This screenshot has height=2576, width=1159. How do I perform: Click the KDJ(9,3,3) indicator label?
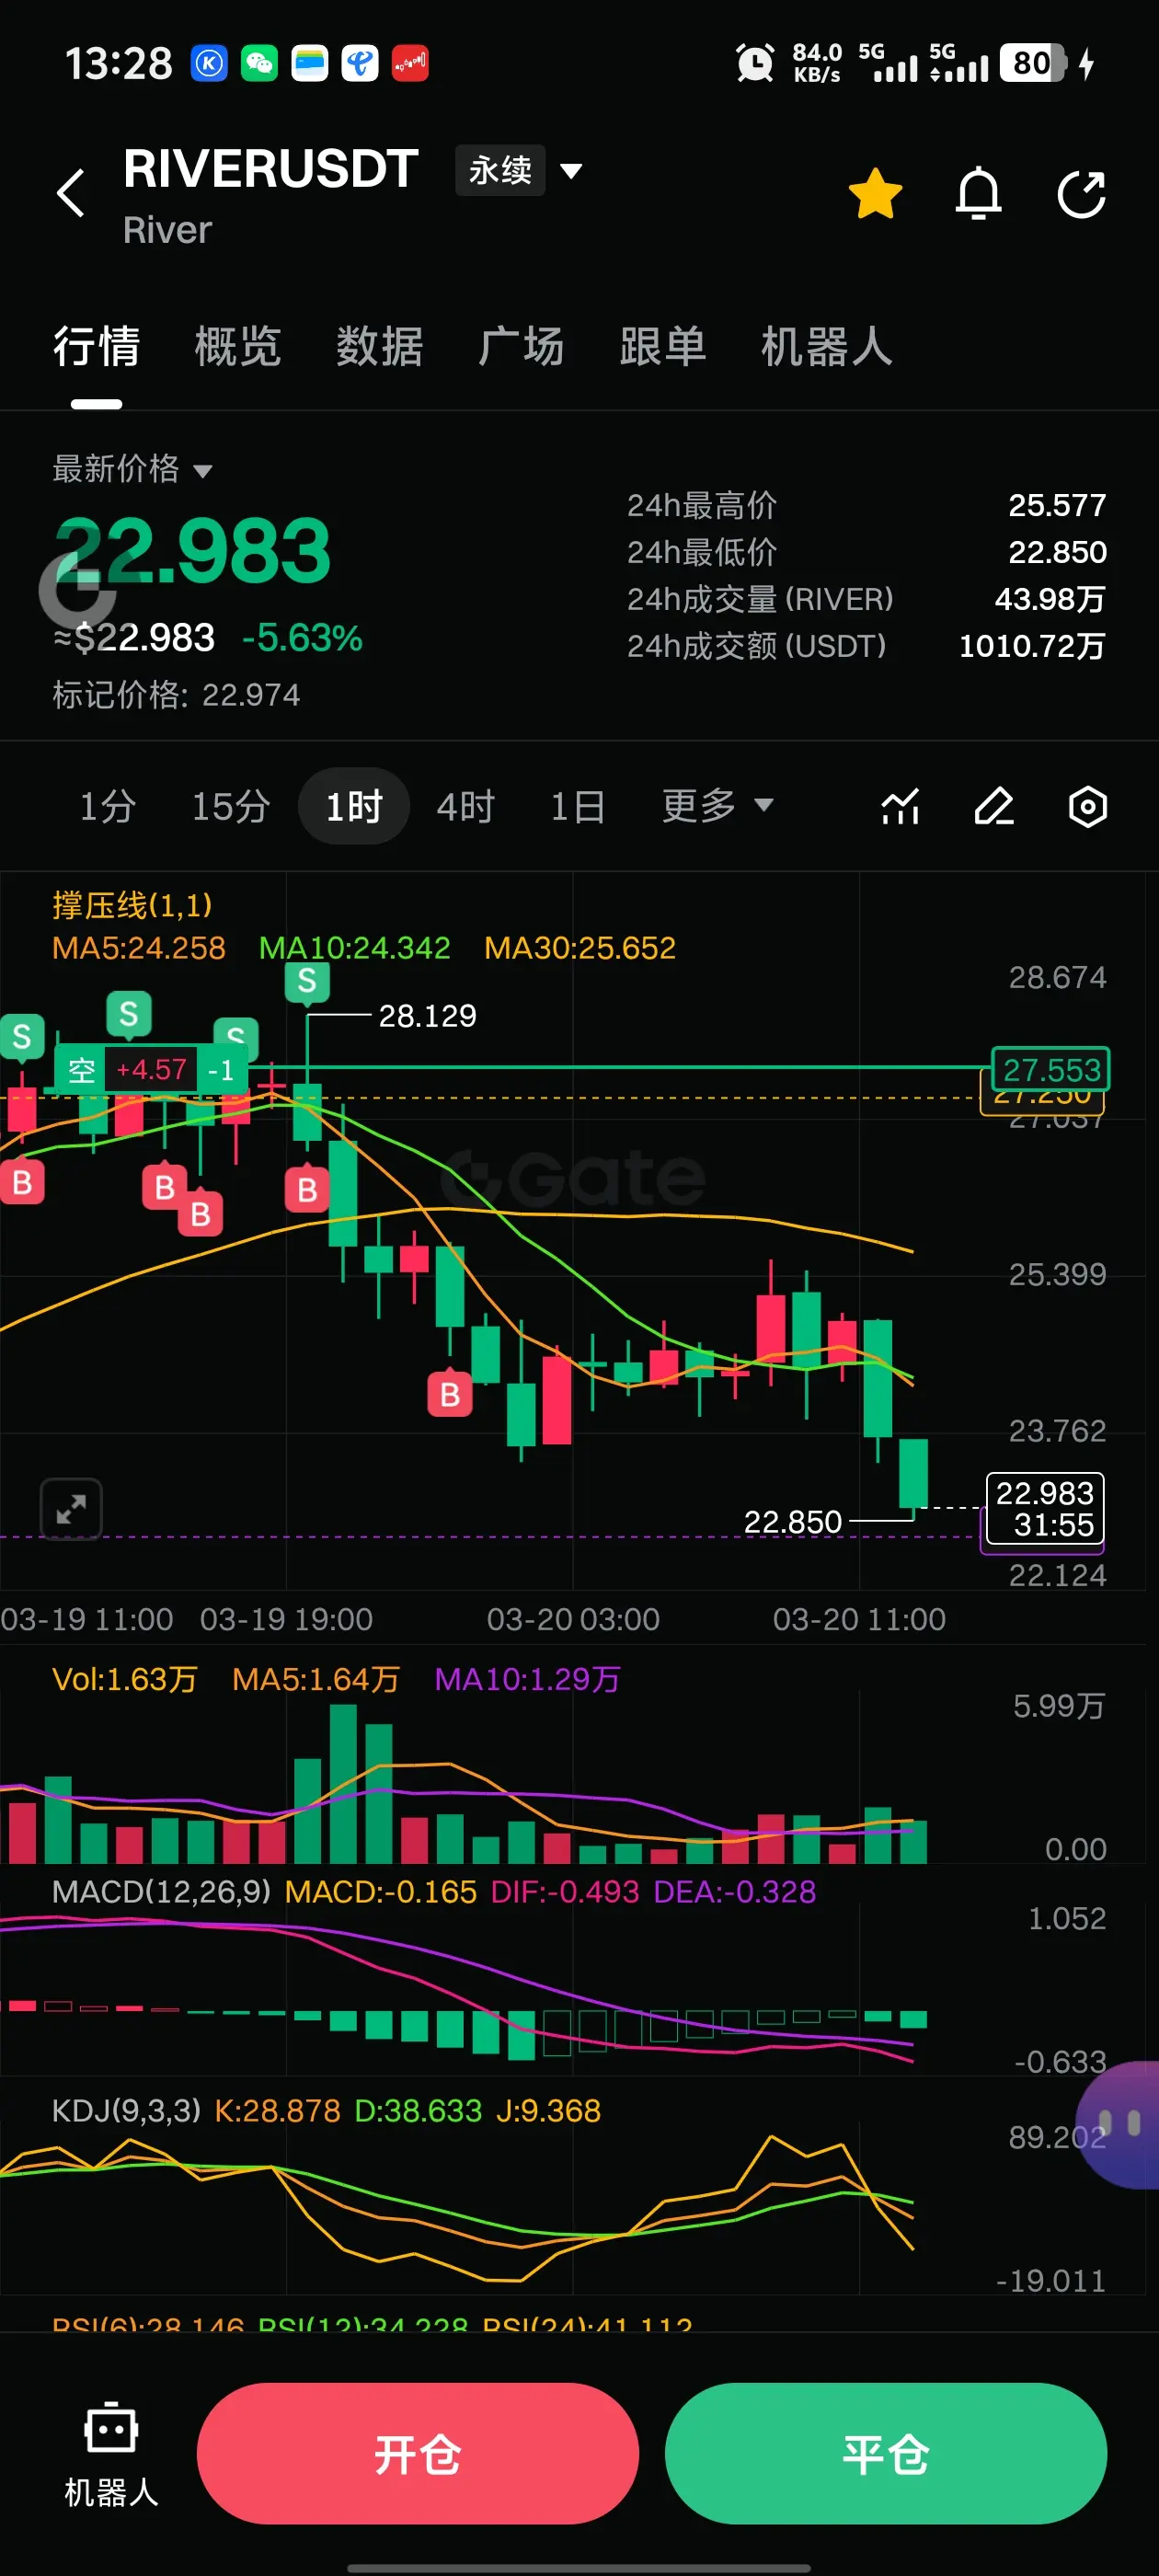[126, 2110]
